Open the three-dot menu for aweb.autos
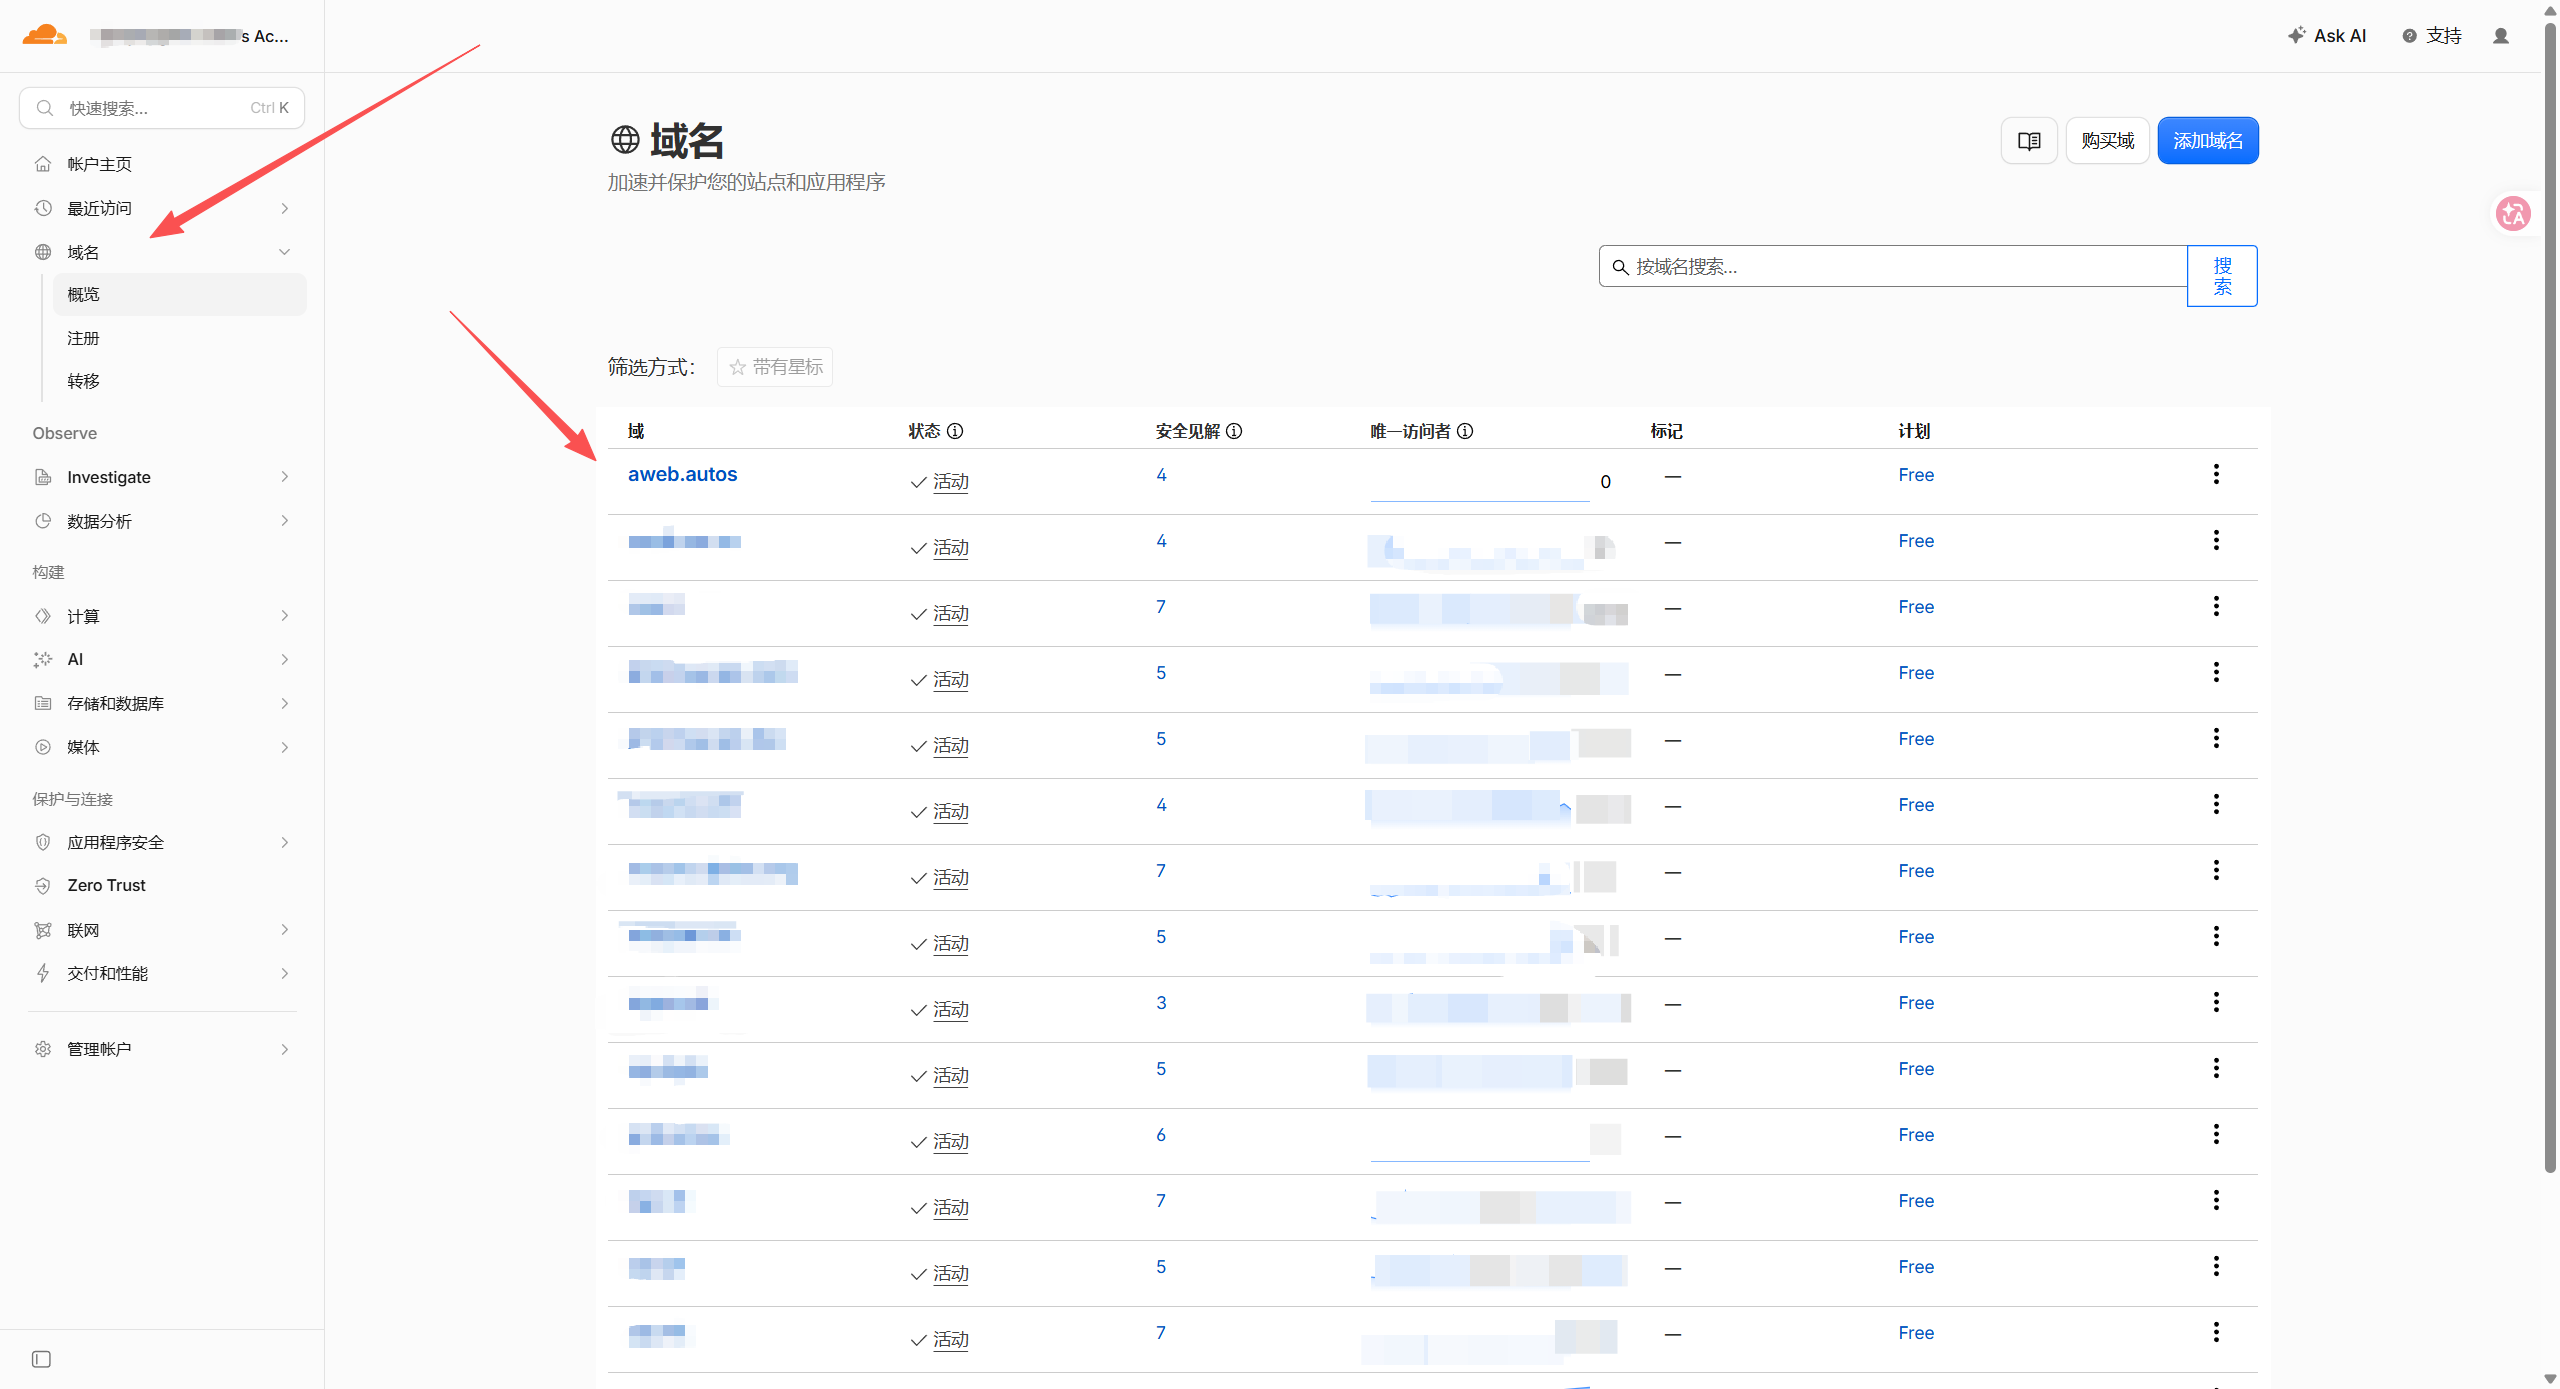2560x1389 pixels. [2216, 474]
